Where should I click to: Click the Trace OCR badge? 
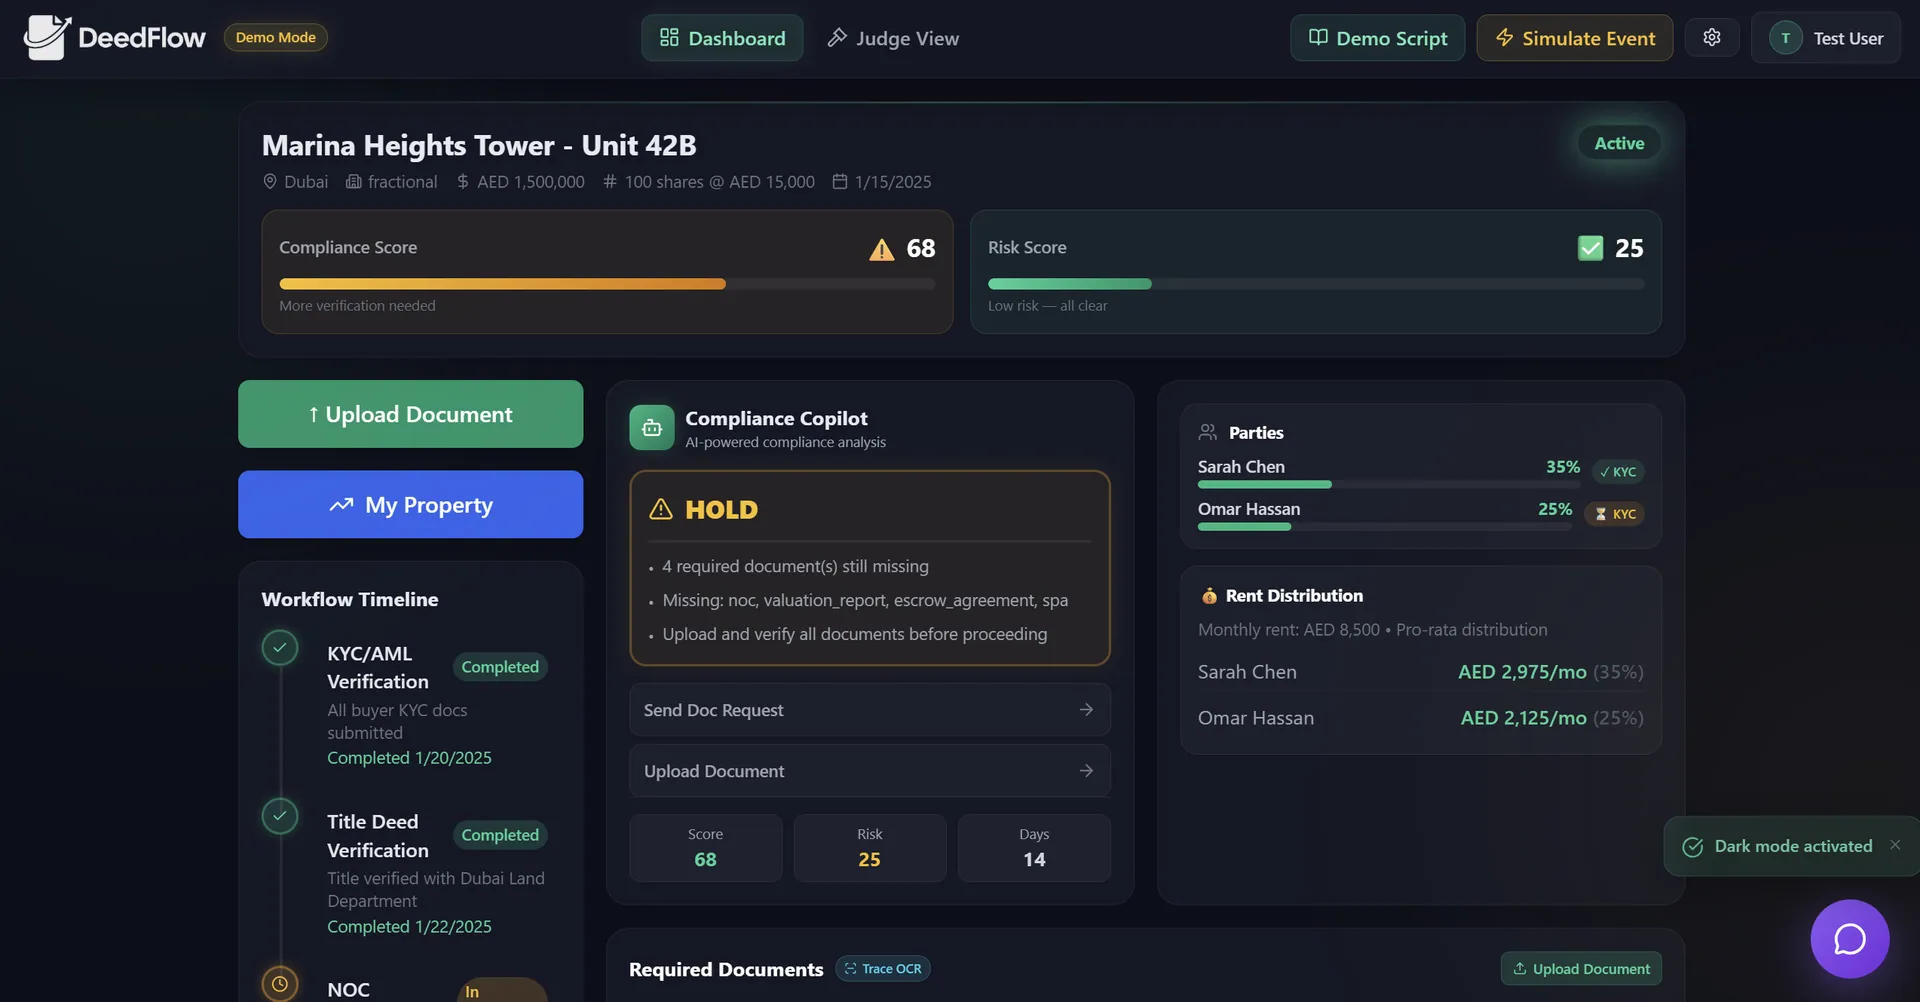883,969
